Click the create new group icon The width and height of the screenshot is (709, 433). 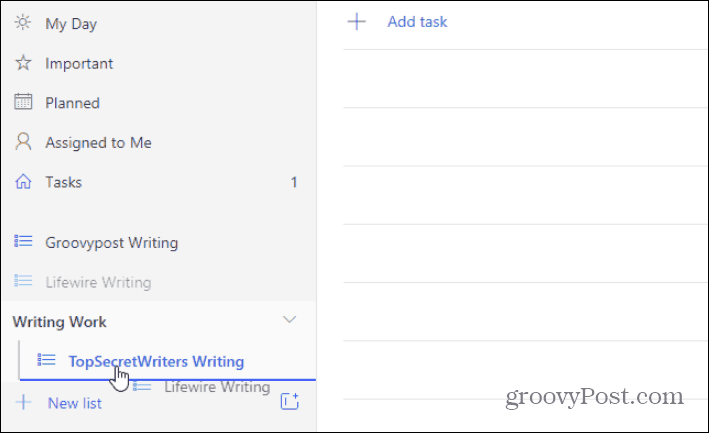pos(289,401)
